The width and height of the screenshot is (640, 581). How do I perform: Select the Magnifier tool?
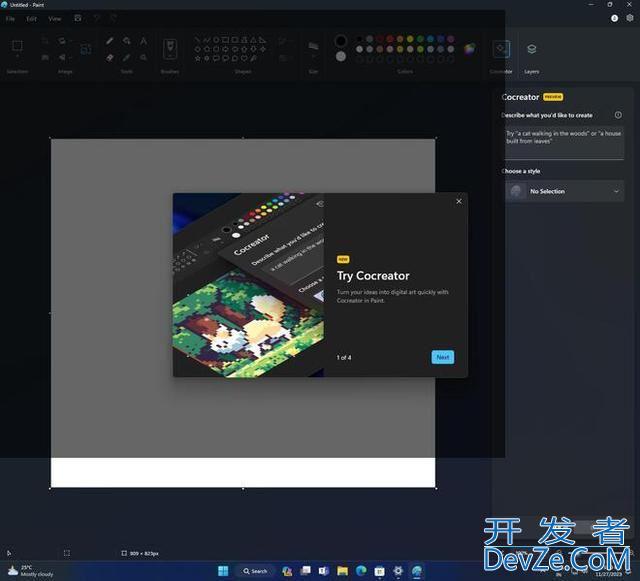tap(143, 58)
